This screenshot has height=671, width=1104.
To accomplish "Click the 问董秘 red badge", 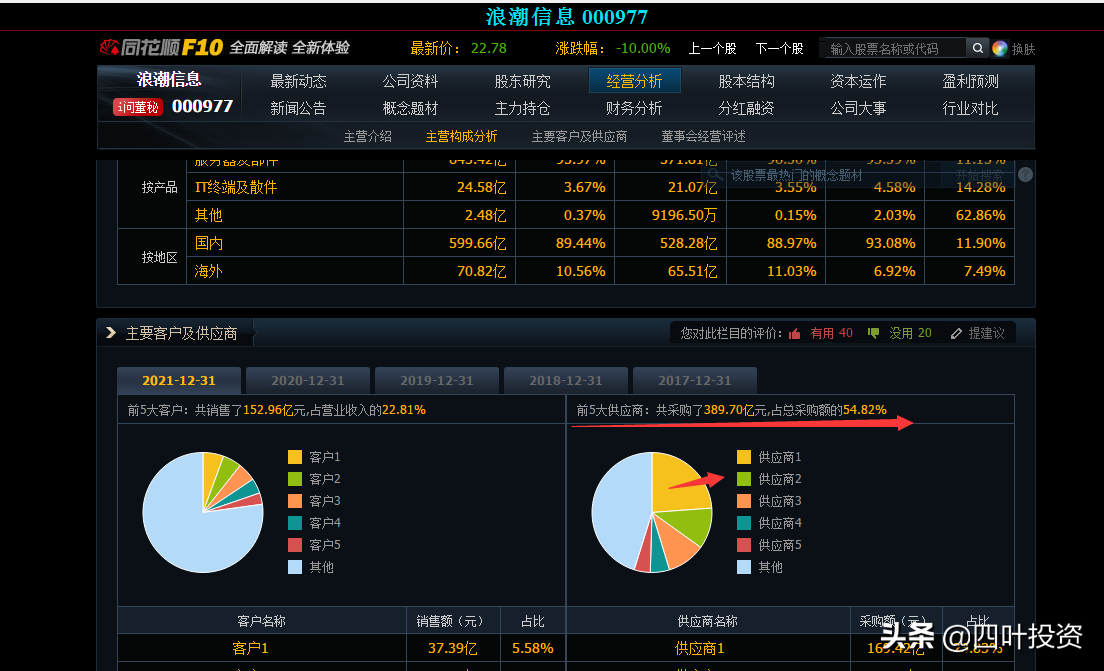I will coord(138,107).
